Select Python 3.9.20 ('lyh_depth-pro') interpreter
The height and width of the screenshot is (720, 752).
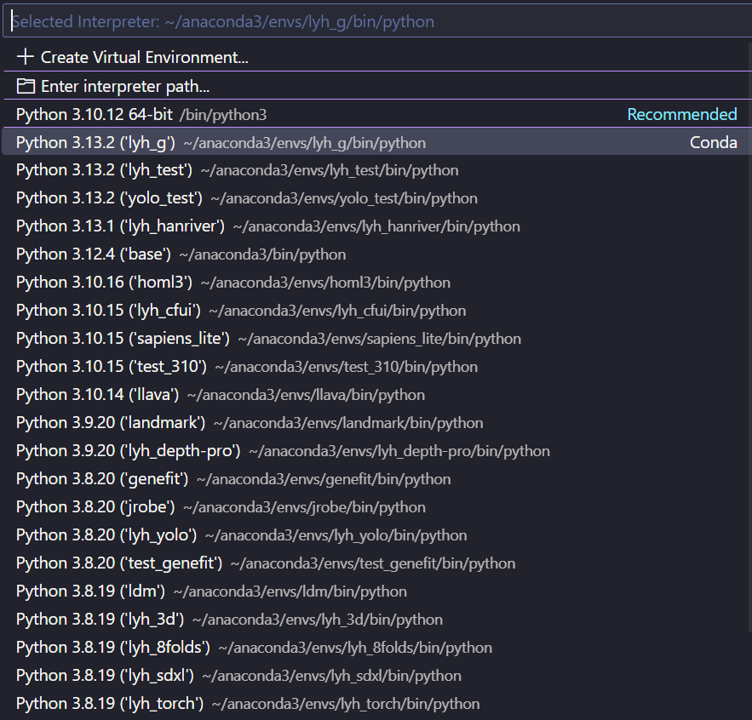(x=377, y=451)
